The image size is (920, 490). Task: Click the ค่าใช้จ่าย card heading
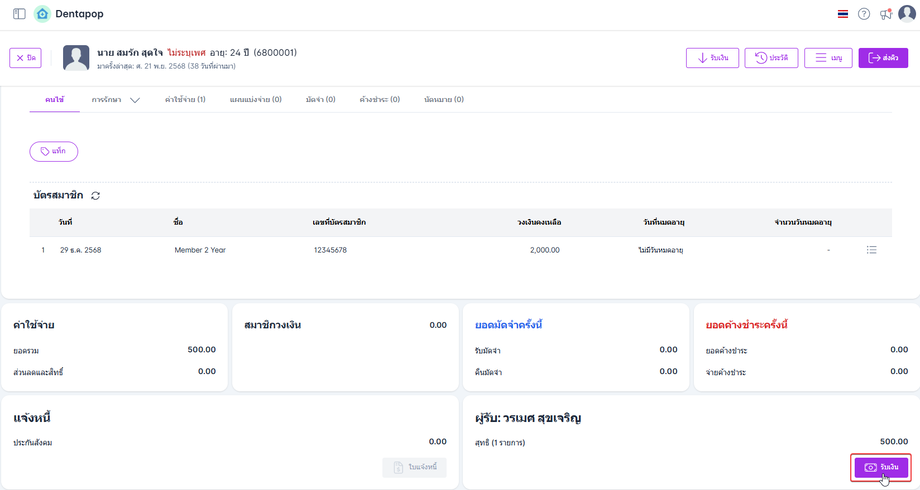pos(33,325)
